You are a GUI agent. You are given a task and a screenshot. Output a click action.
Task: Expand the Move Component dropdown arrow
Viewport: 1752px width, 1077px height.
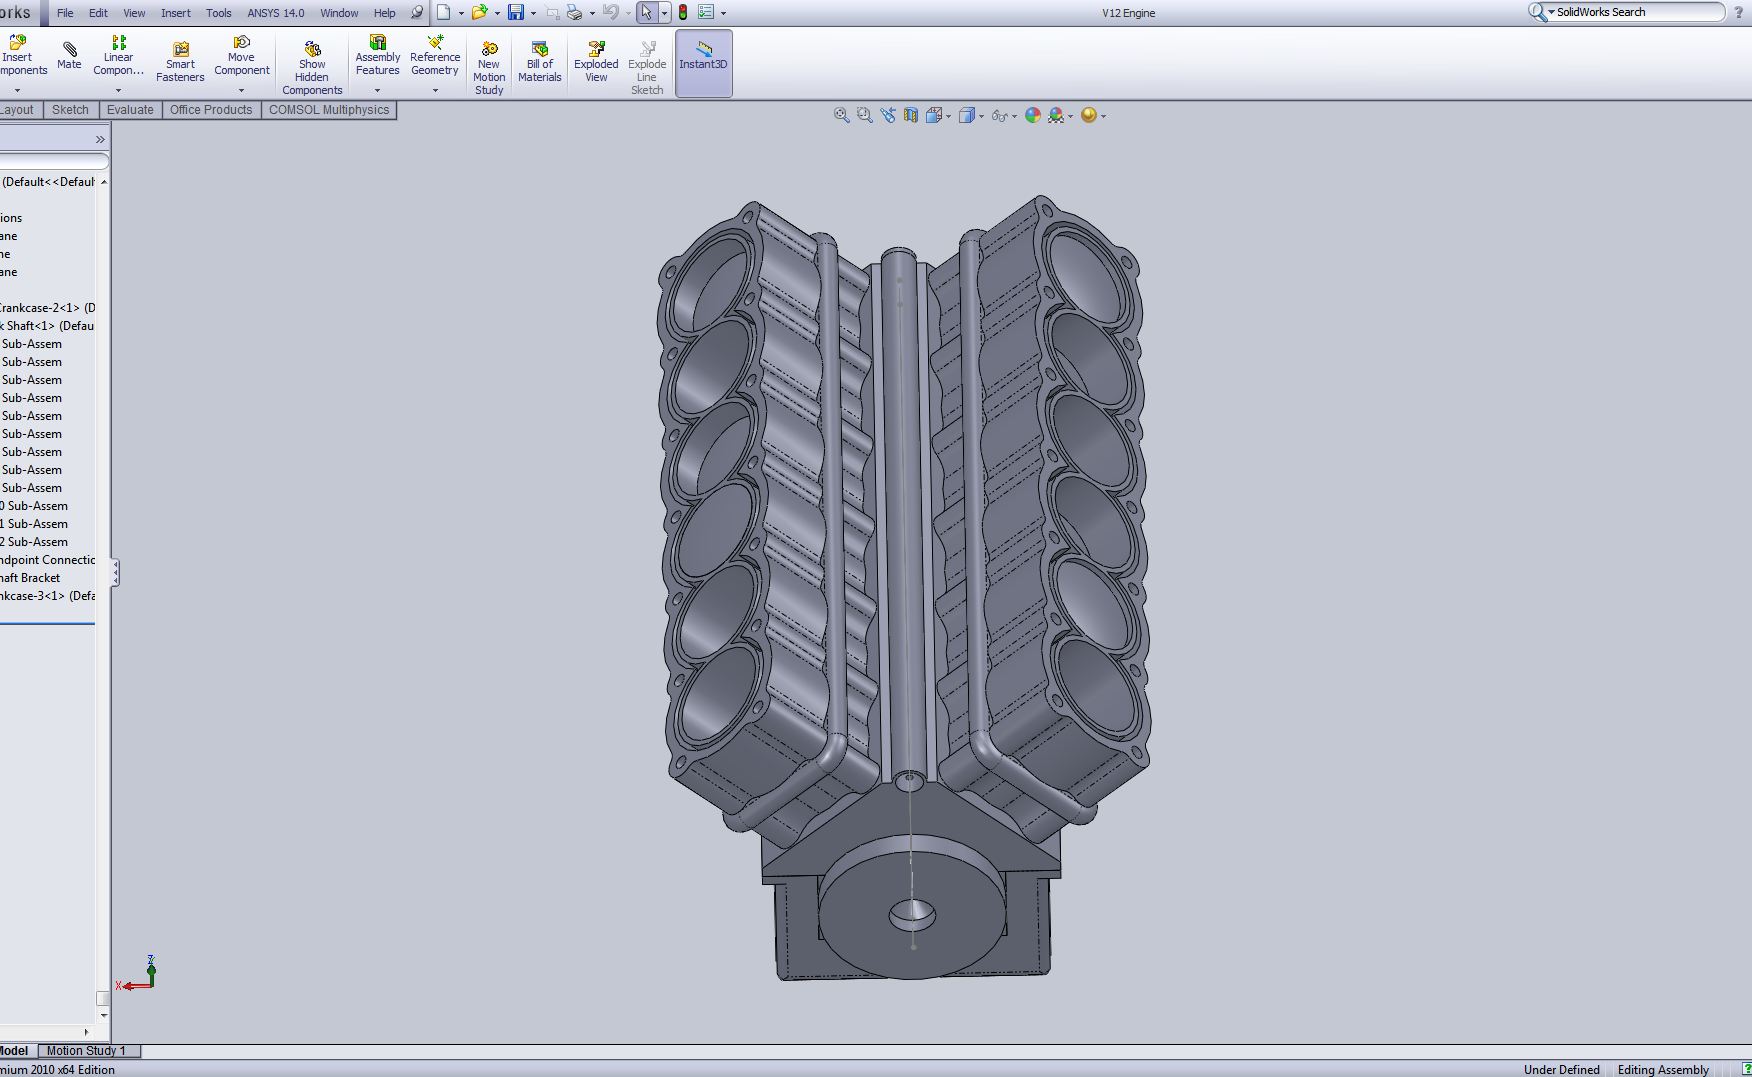pos(241,91)
